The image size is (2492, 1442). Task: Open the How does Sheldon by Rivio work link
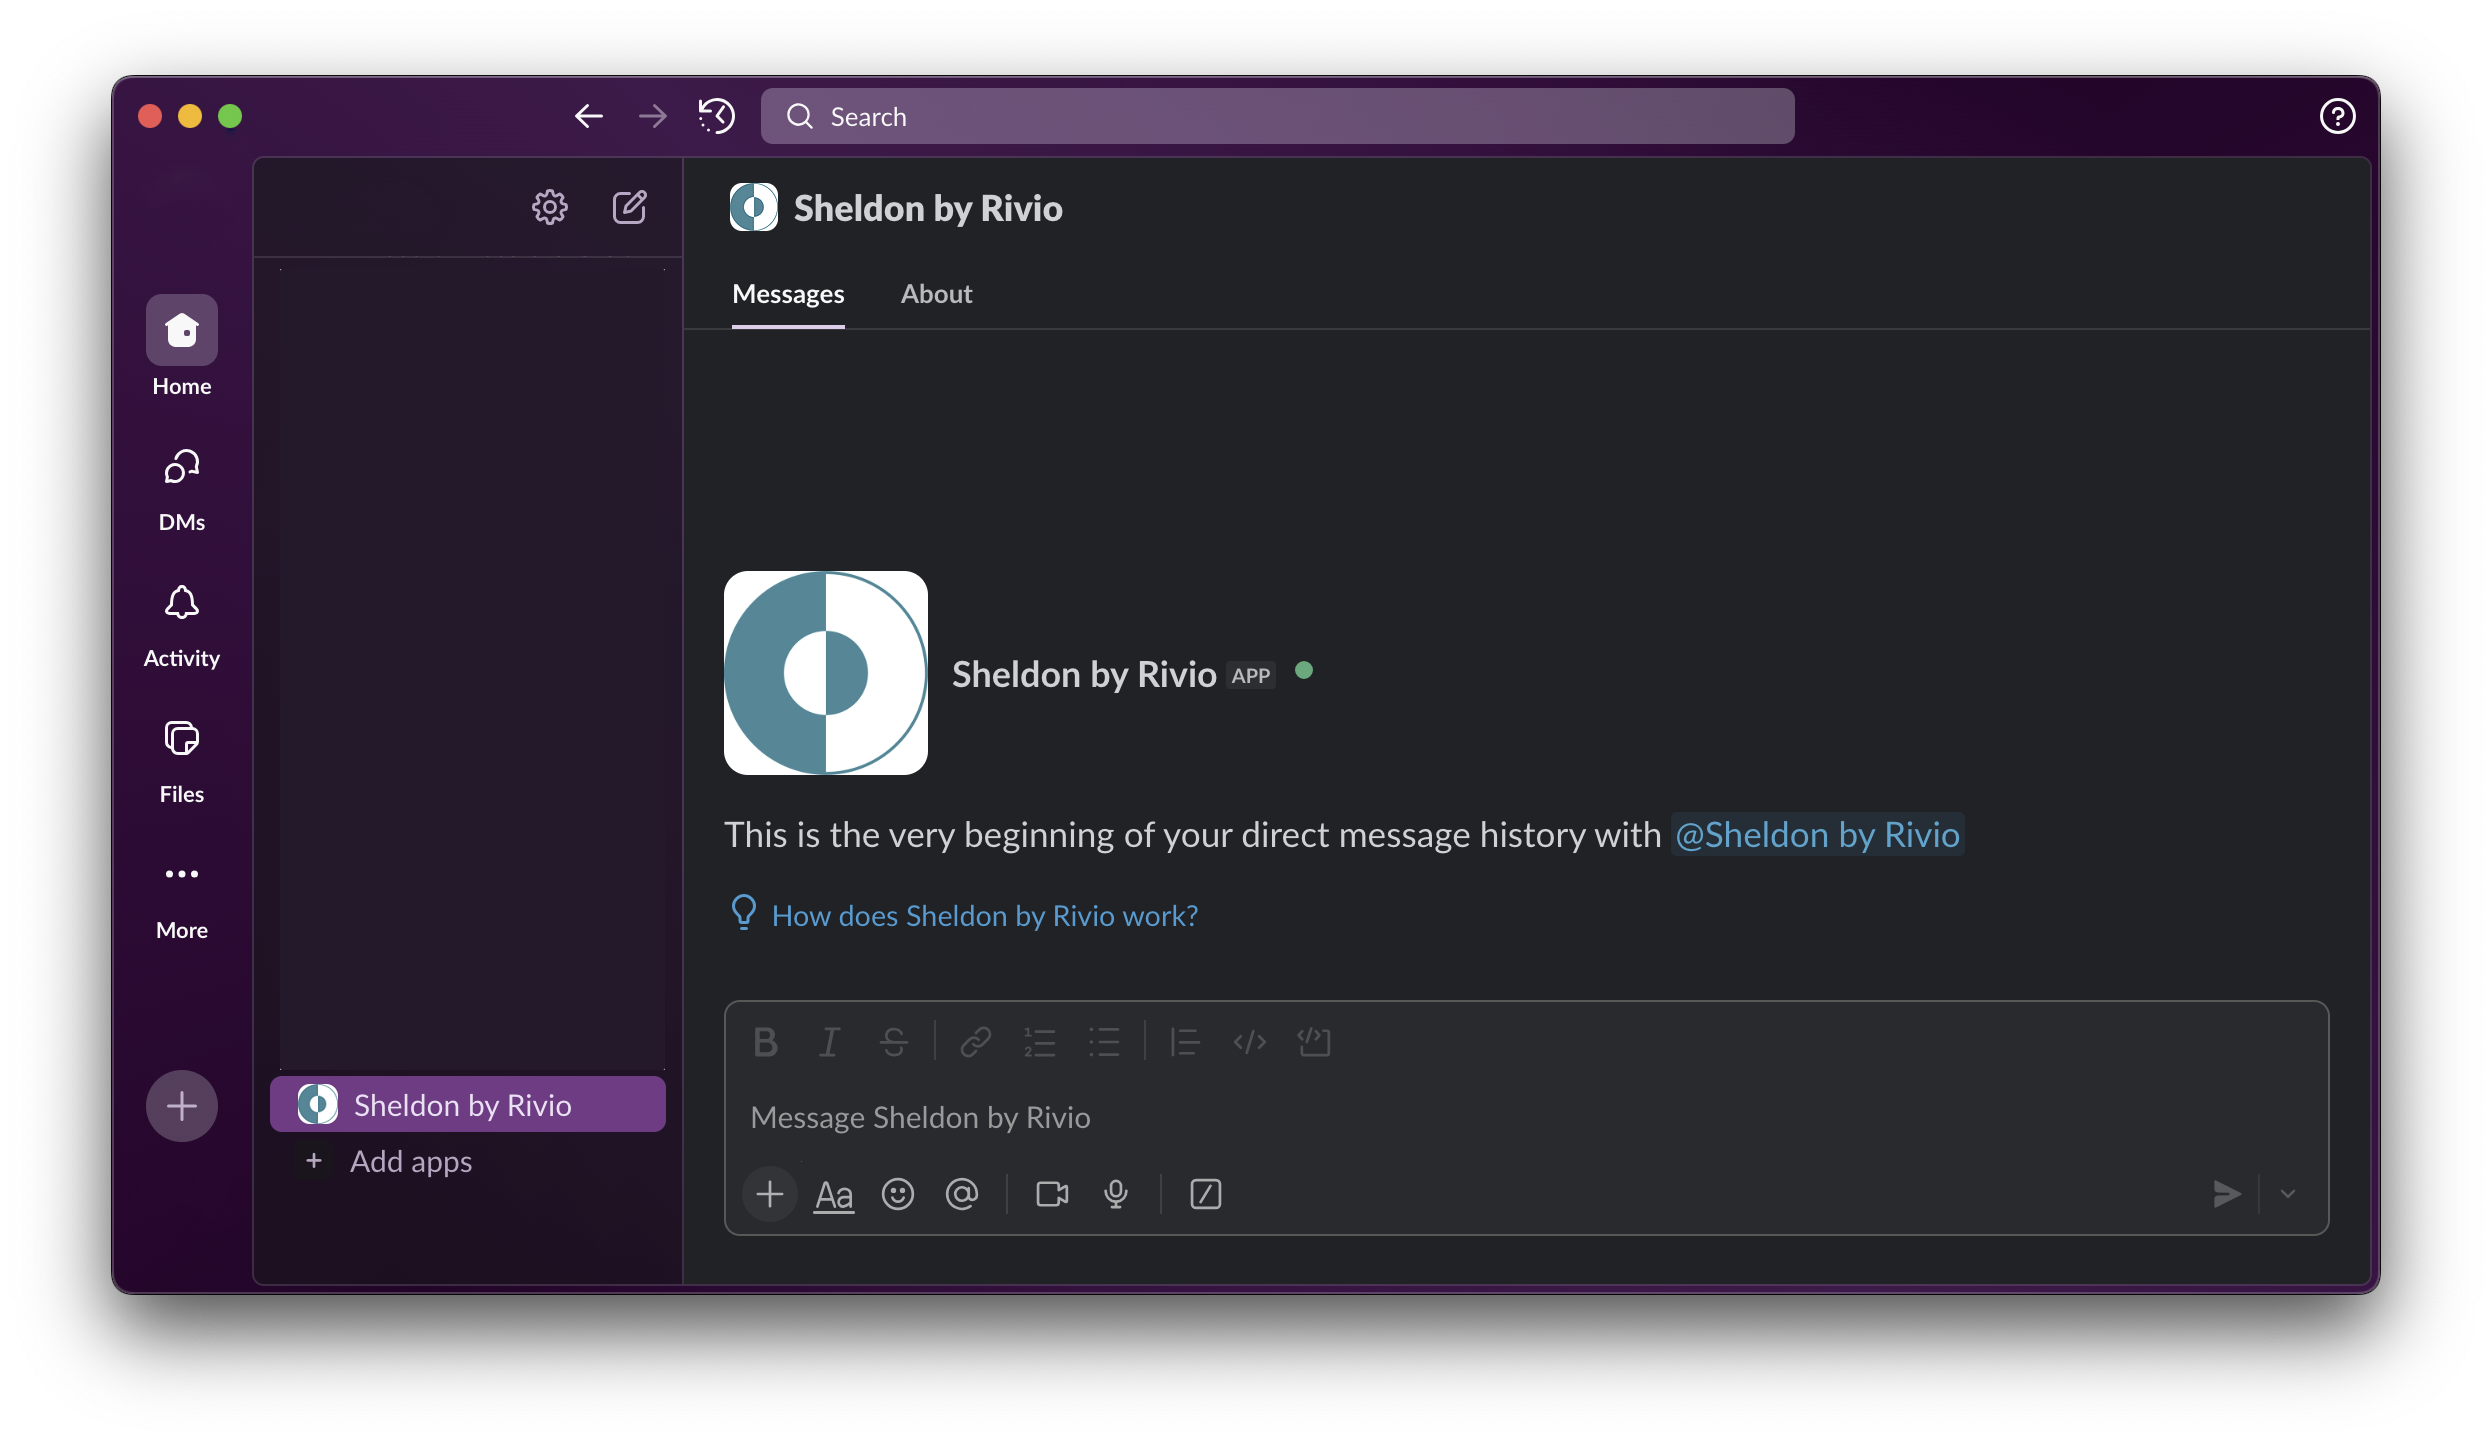pyautogui.click(x=985, y=916)
